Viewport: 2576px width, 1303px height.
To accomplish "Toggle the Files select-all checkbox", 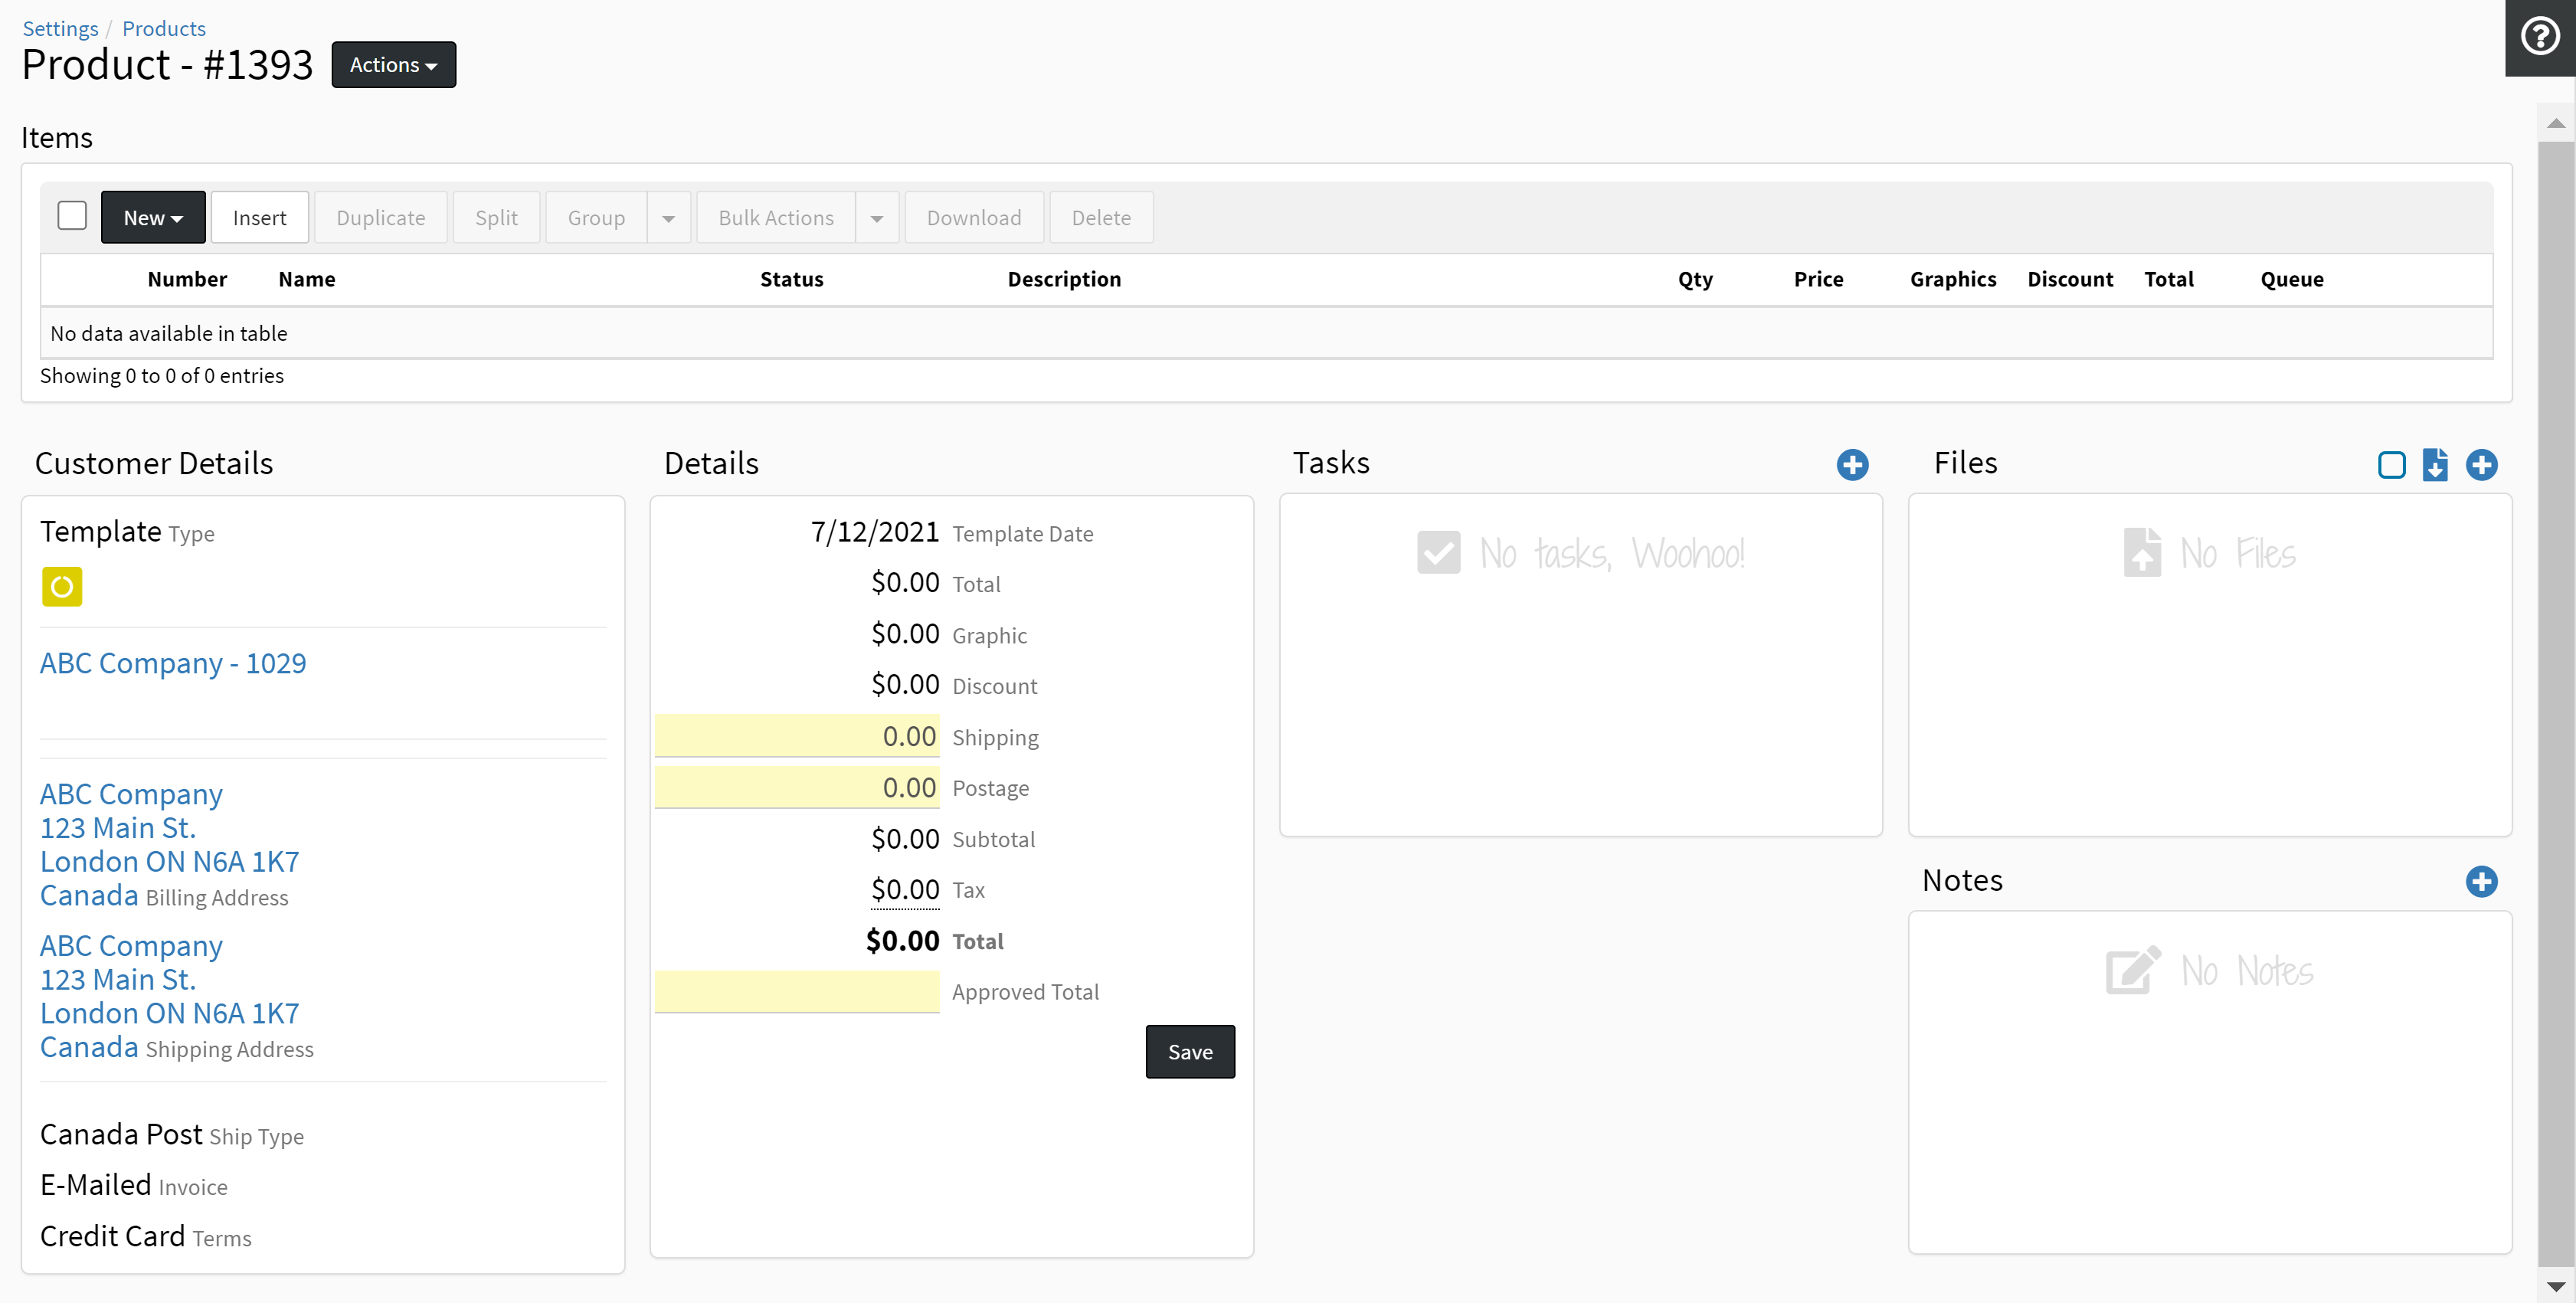I will click(x=2391, y=464).
